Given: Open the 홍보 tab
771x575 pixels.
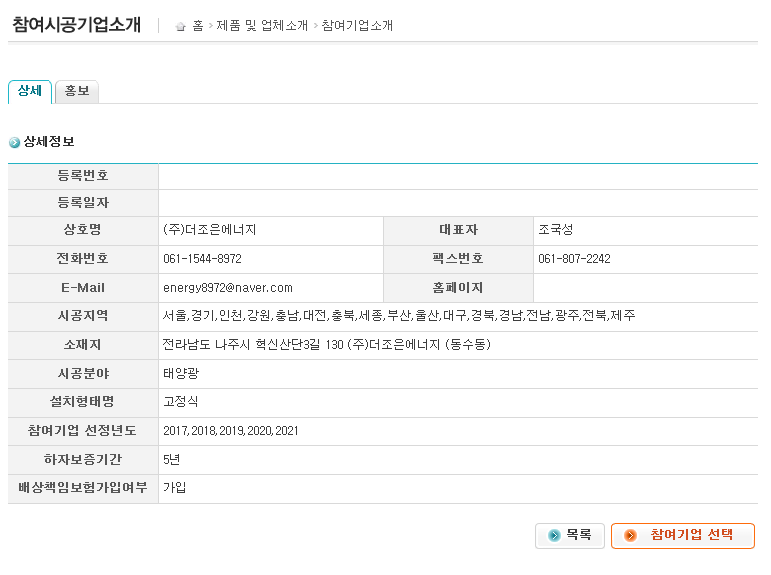Looking at the screenshot, I should (77, 91).
